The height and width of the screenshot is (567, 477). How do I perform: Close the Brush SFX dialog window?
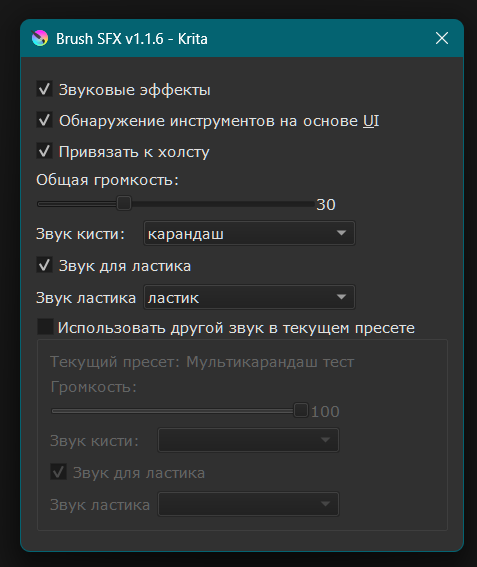pyautogui.click(x=442, y=38)
